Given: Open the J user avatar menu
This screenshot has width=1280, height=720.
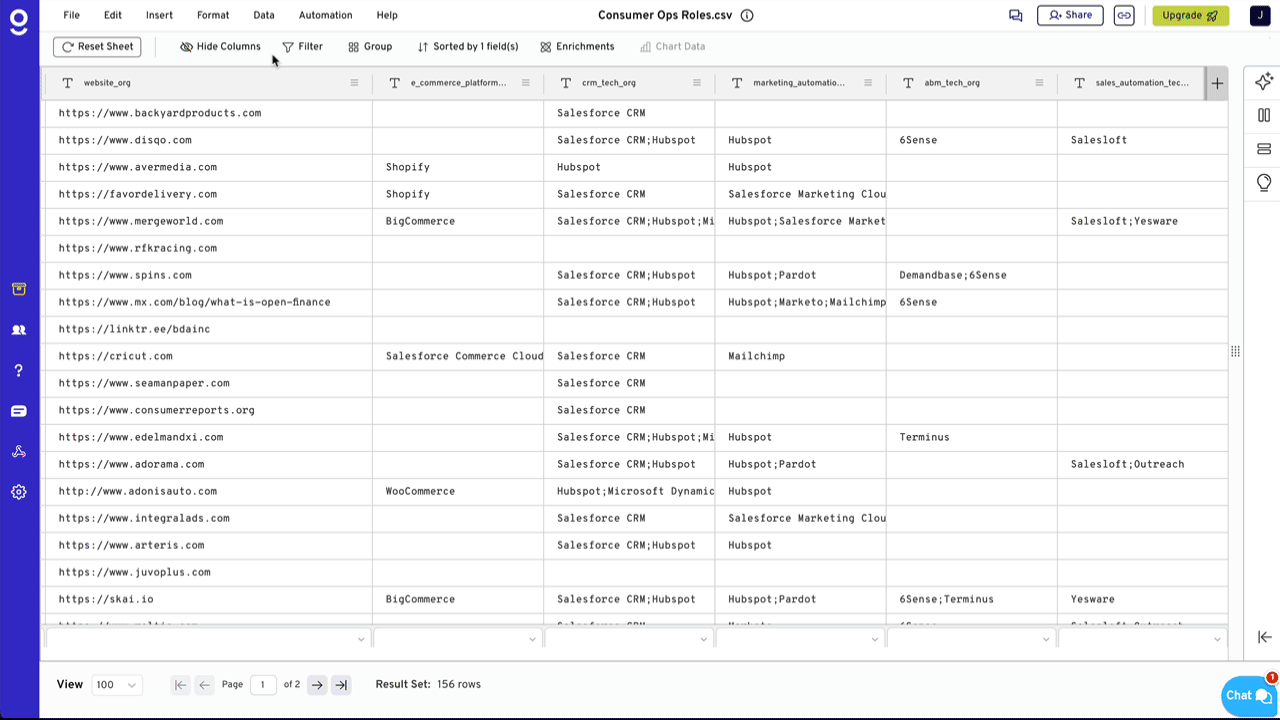Looking at the screenshot, I should (1260, 16).
